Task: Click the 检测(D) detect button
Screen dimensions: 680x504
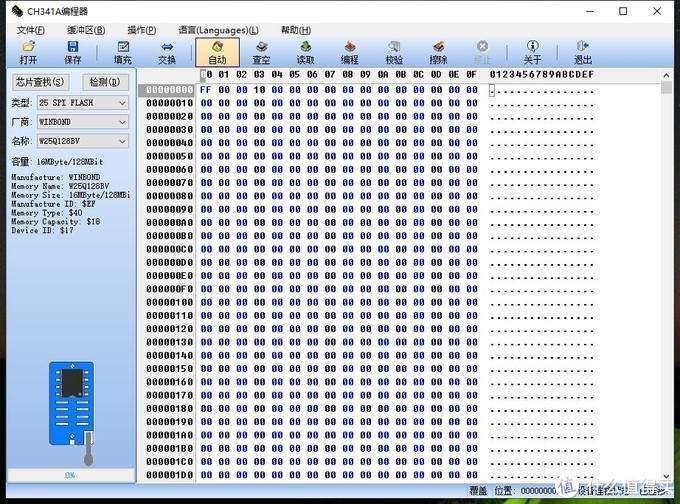Action: coord(105,82)
